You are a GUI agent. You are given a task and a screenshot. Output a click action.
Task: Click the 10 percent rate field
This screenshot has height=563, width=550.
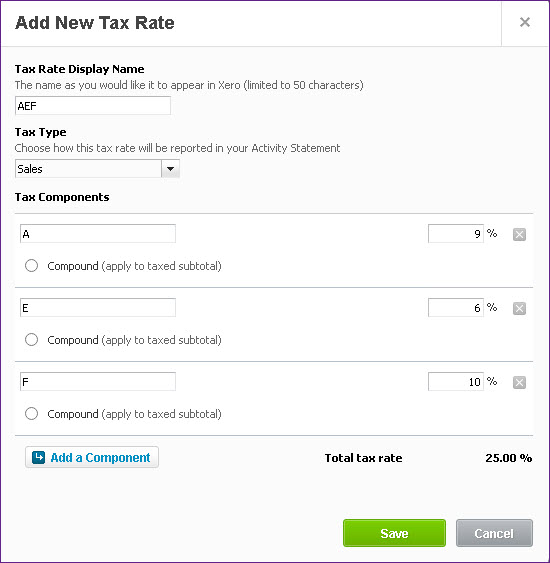click(x=456, y=382)
